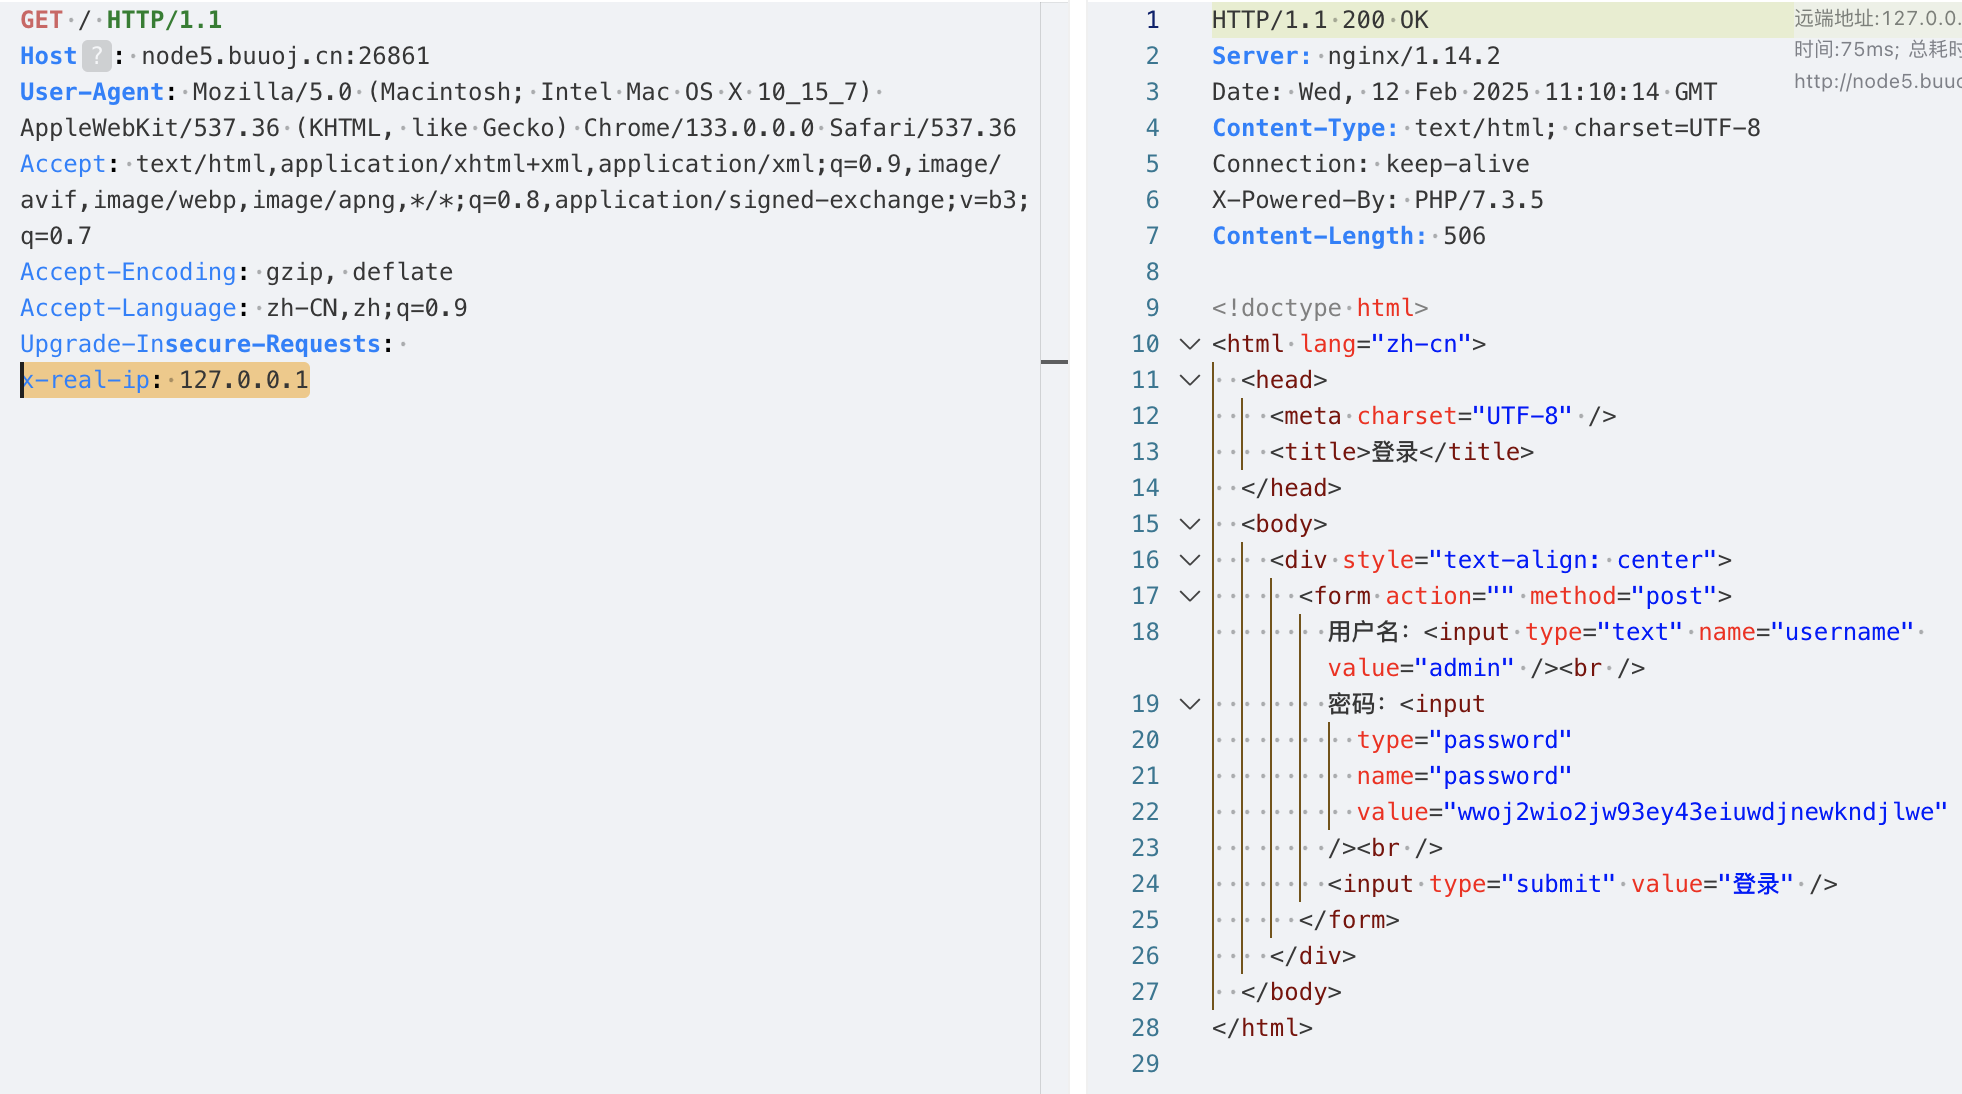The height and width of the screenshot is (1094, 1962).
Task: Click the password value string on line 22
Action: coord(1700,812)
